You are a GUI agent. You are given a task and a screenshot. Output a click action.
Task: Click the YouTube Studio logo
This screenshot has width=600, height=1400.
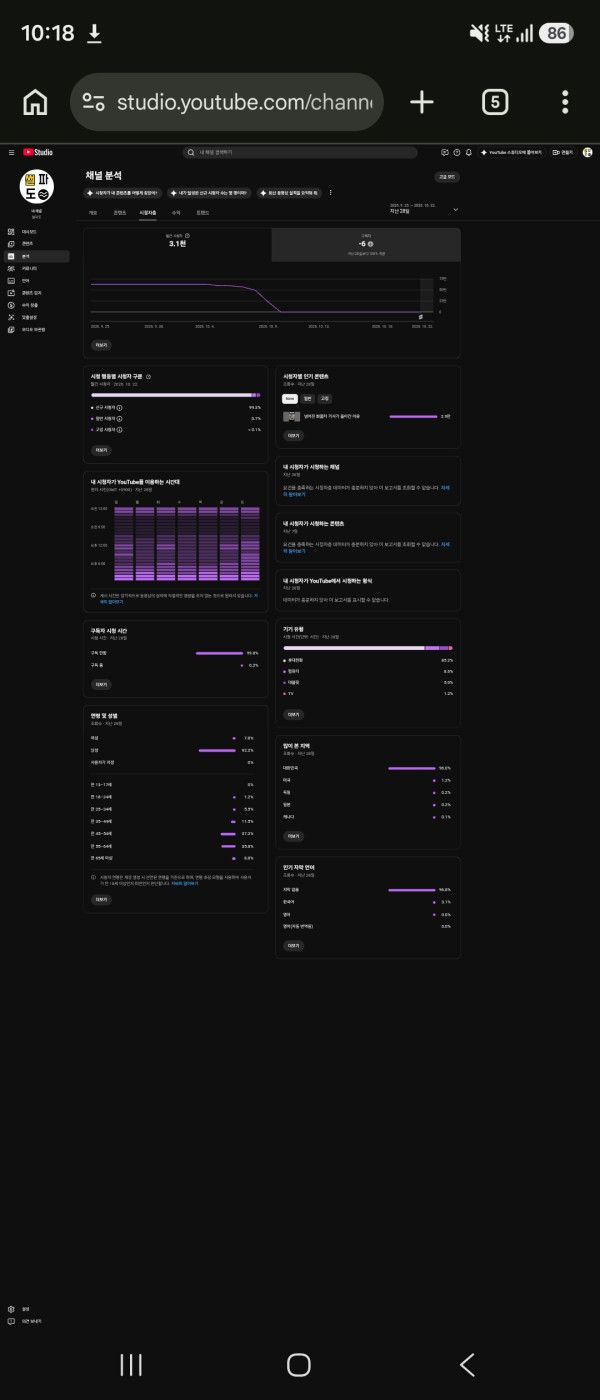pos(38,152)
